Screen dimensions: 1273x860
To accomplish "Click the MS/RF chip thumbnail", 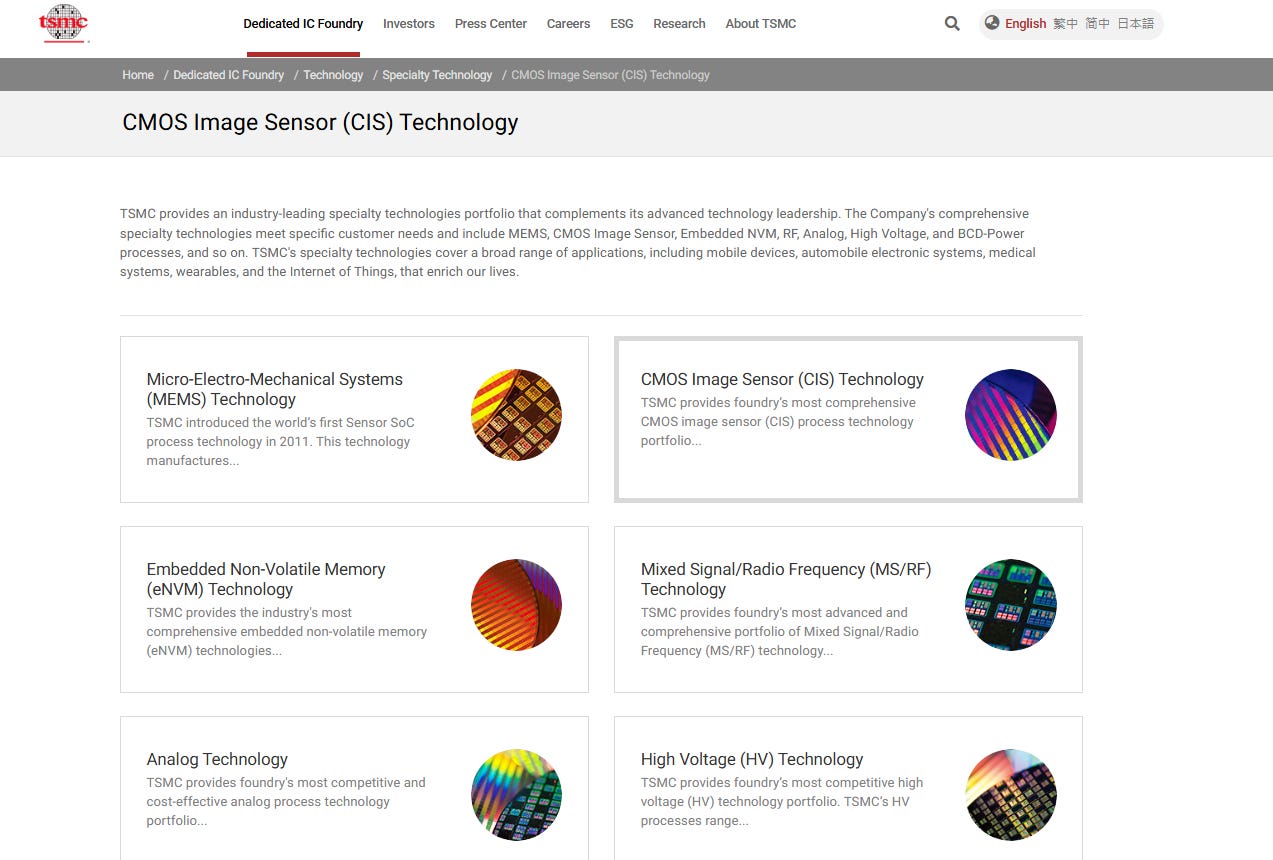I will [1010, 605].
